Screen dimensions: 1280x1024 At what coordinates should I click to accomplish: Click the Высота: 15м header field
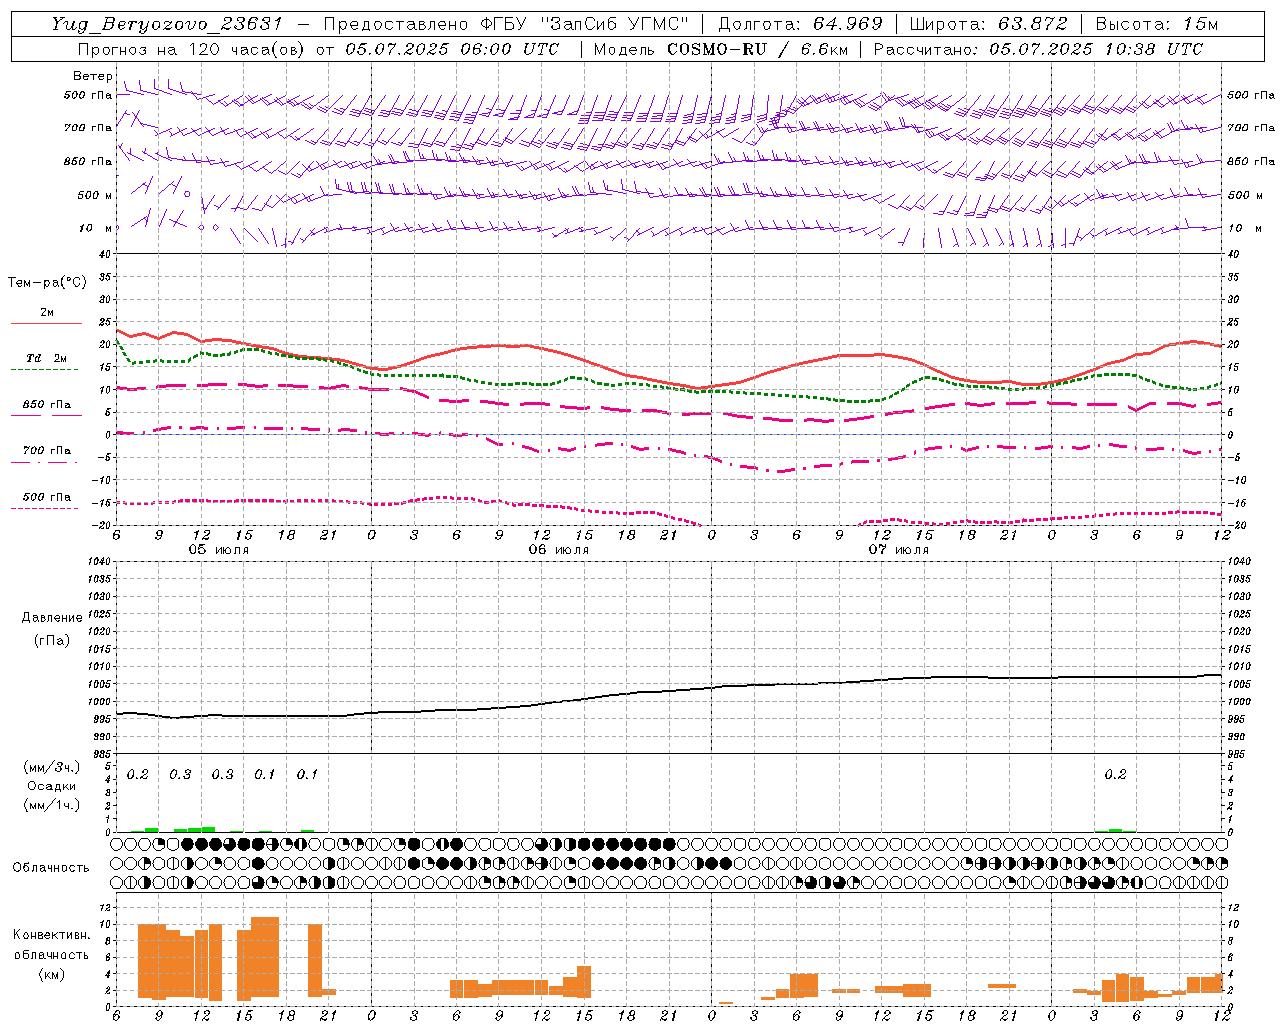pos(1157,24)
